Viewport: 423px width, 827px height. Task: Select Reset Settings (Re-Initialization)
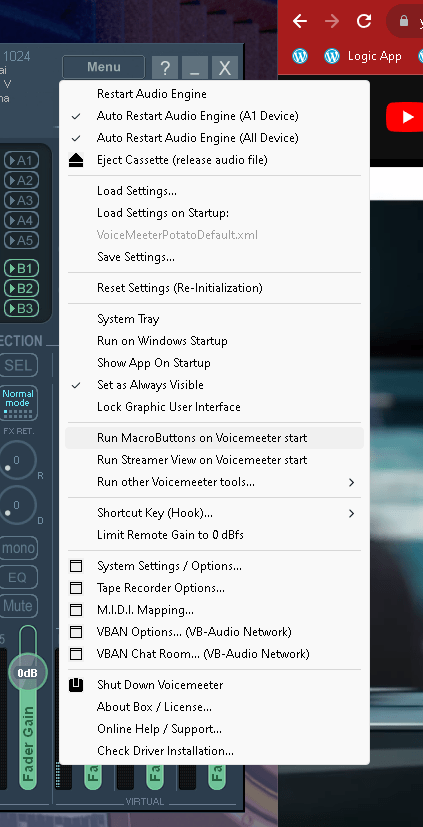pyautogui.click(x=214, y=288)
